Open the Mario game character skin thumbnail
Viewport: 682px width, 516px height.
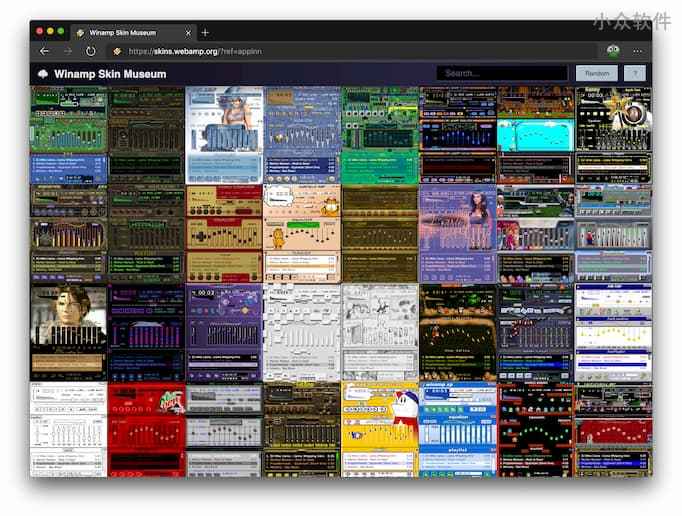(613, 234)
